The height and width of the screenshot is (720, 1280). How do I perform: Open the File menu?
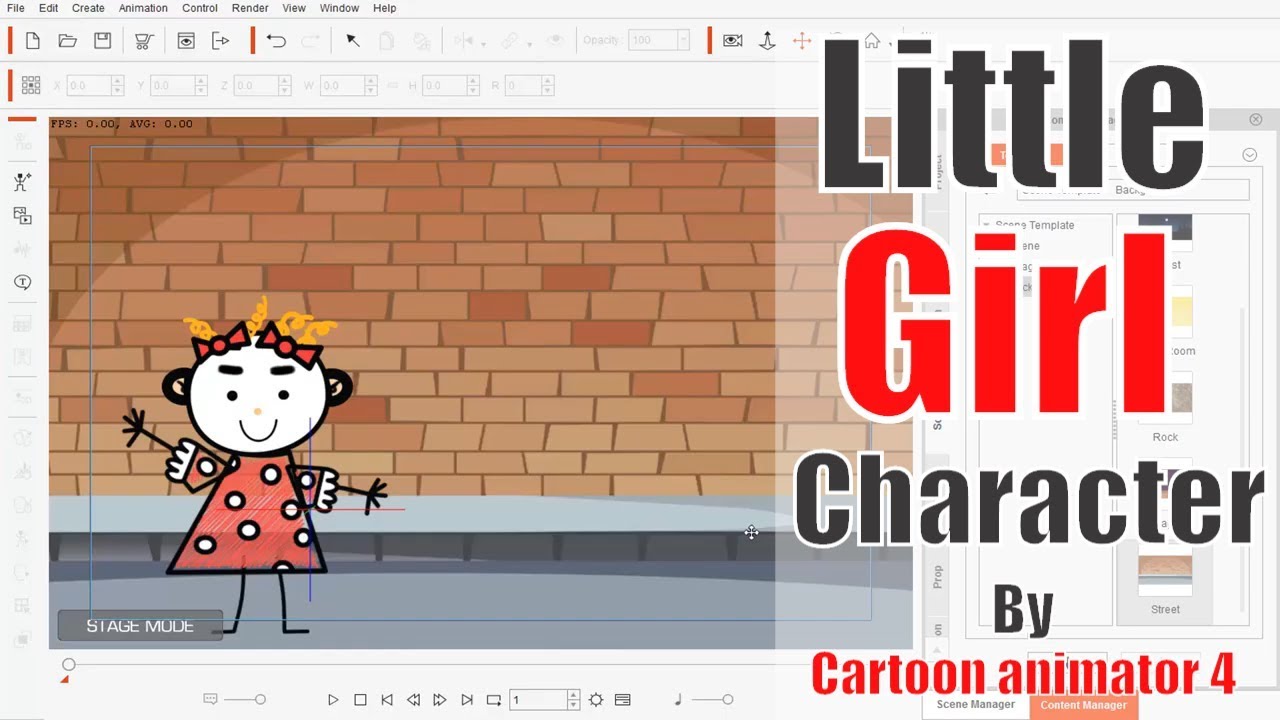coord(15,8)
